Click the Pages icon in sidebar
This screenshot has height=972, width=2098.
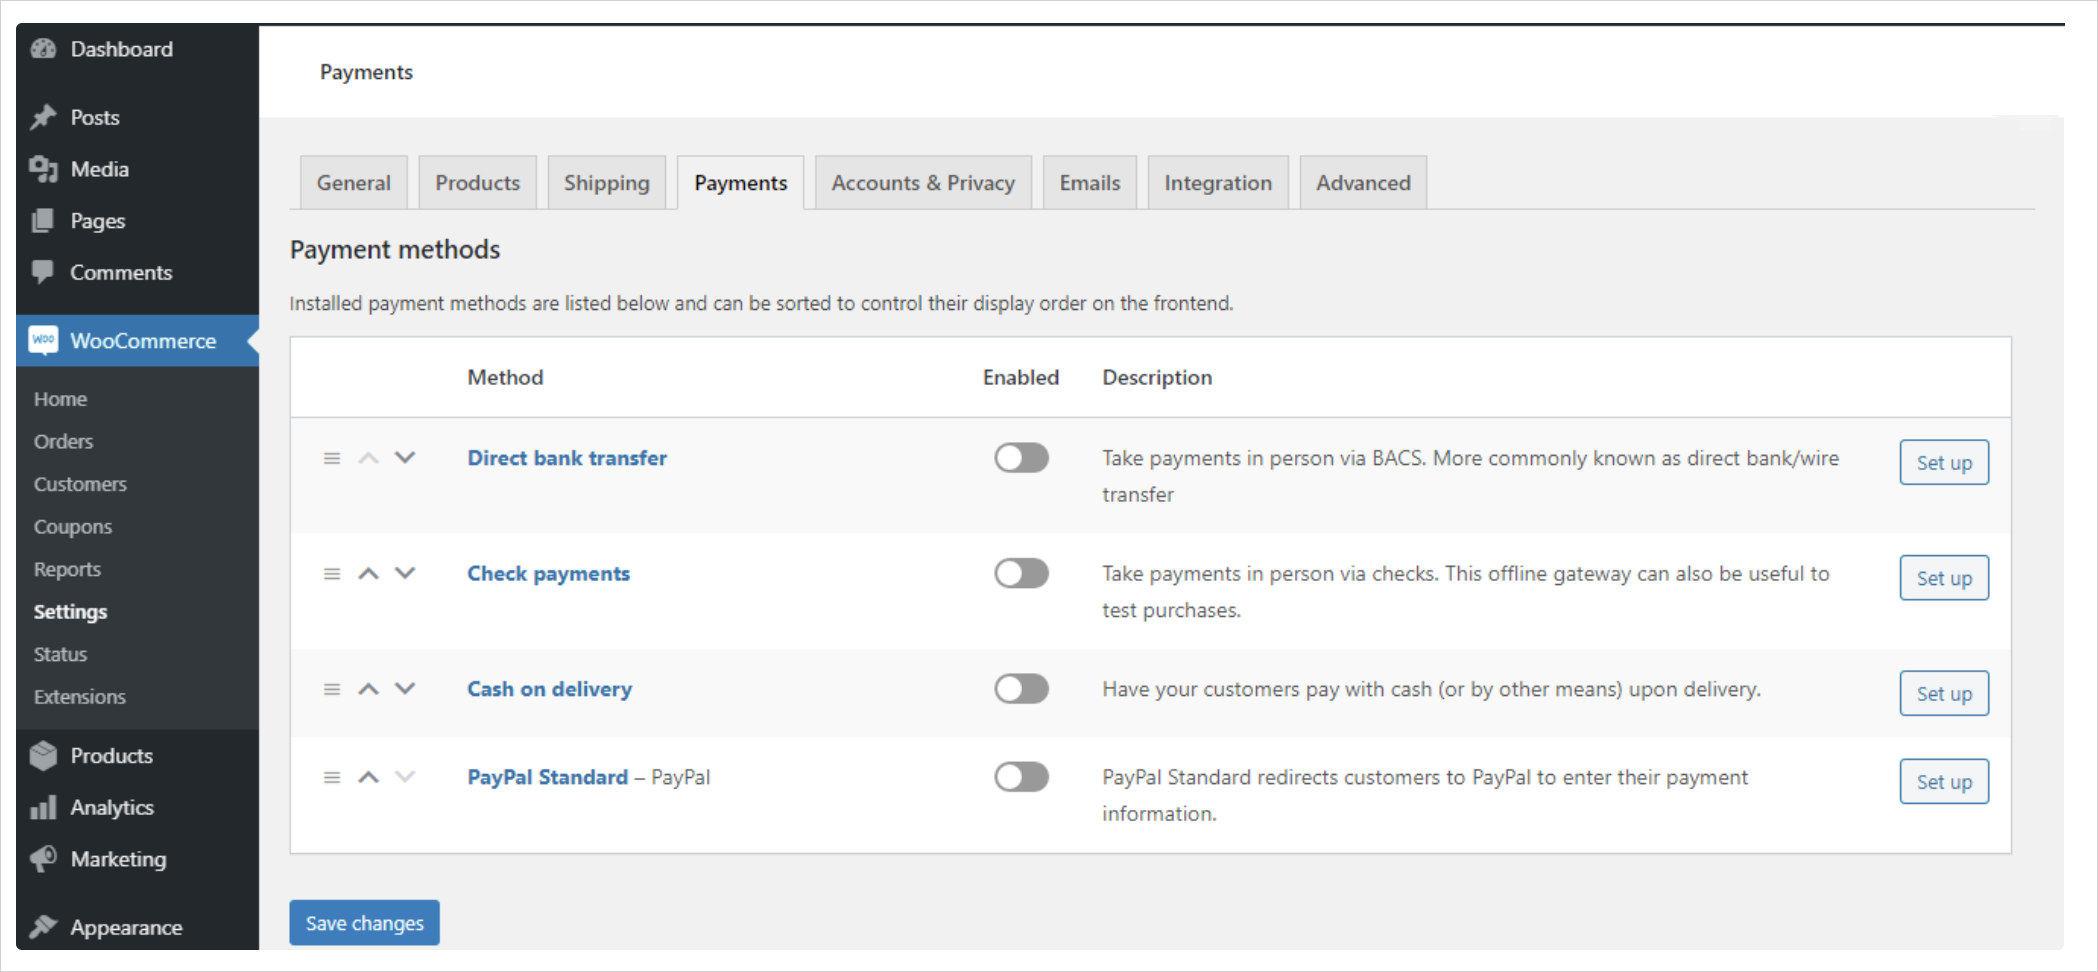(x=43, y=221)
